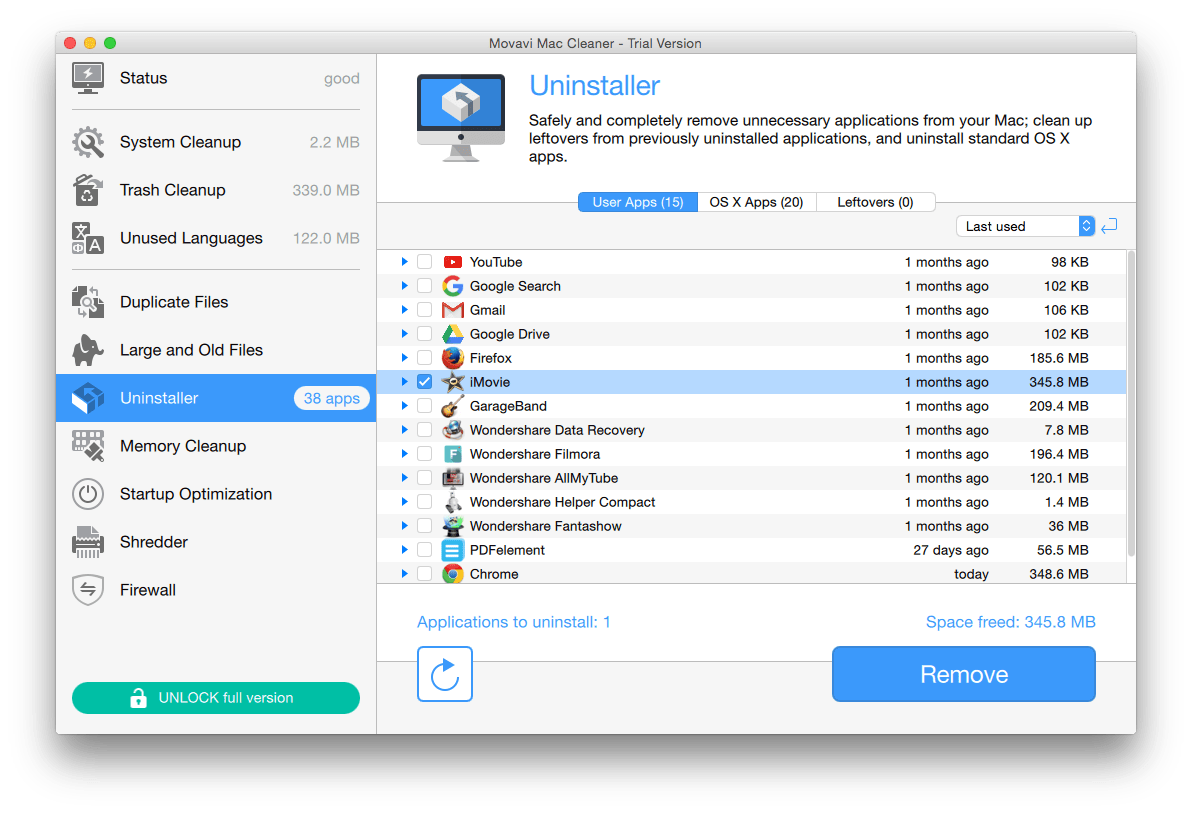Check the Google Drive checkbox
This screenshot has width=1192, height=814.
pyautogui.click(x=424, y=334)
